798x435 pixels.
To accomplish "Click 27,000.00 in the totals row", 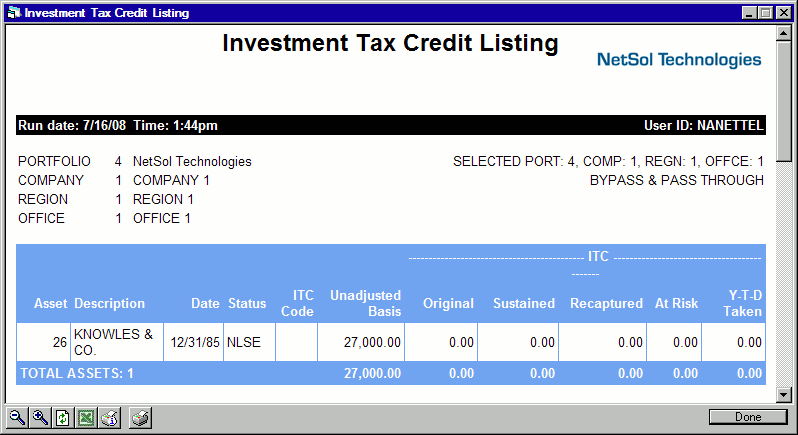I will click(372, 373).
